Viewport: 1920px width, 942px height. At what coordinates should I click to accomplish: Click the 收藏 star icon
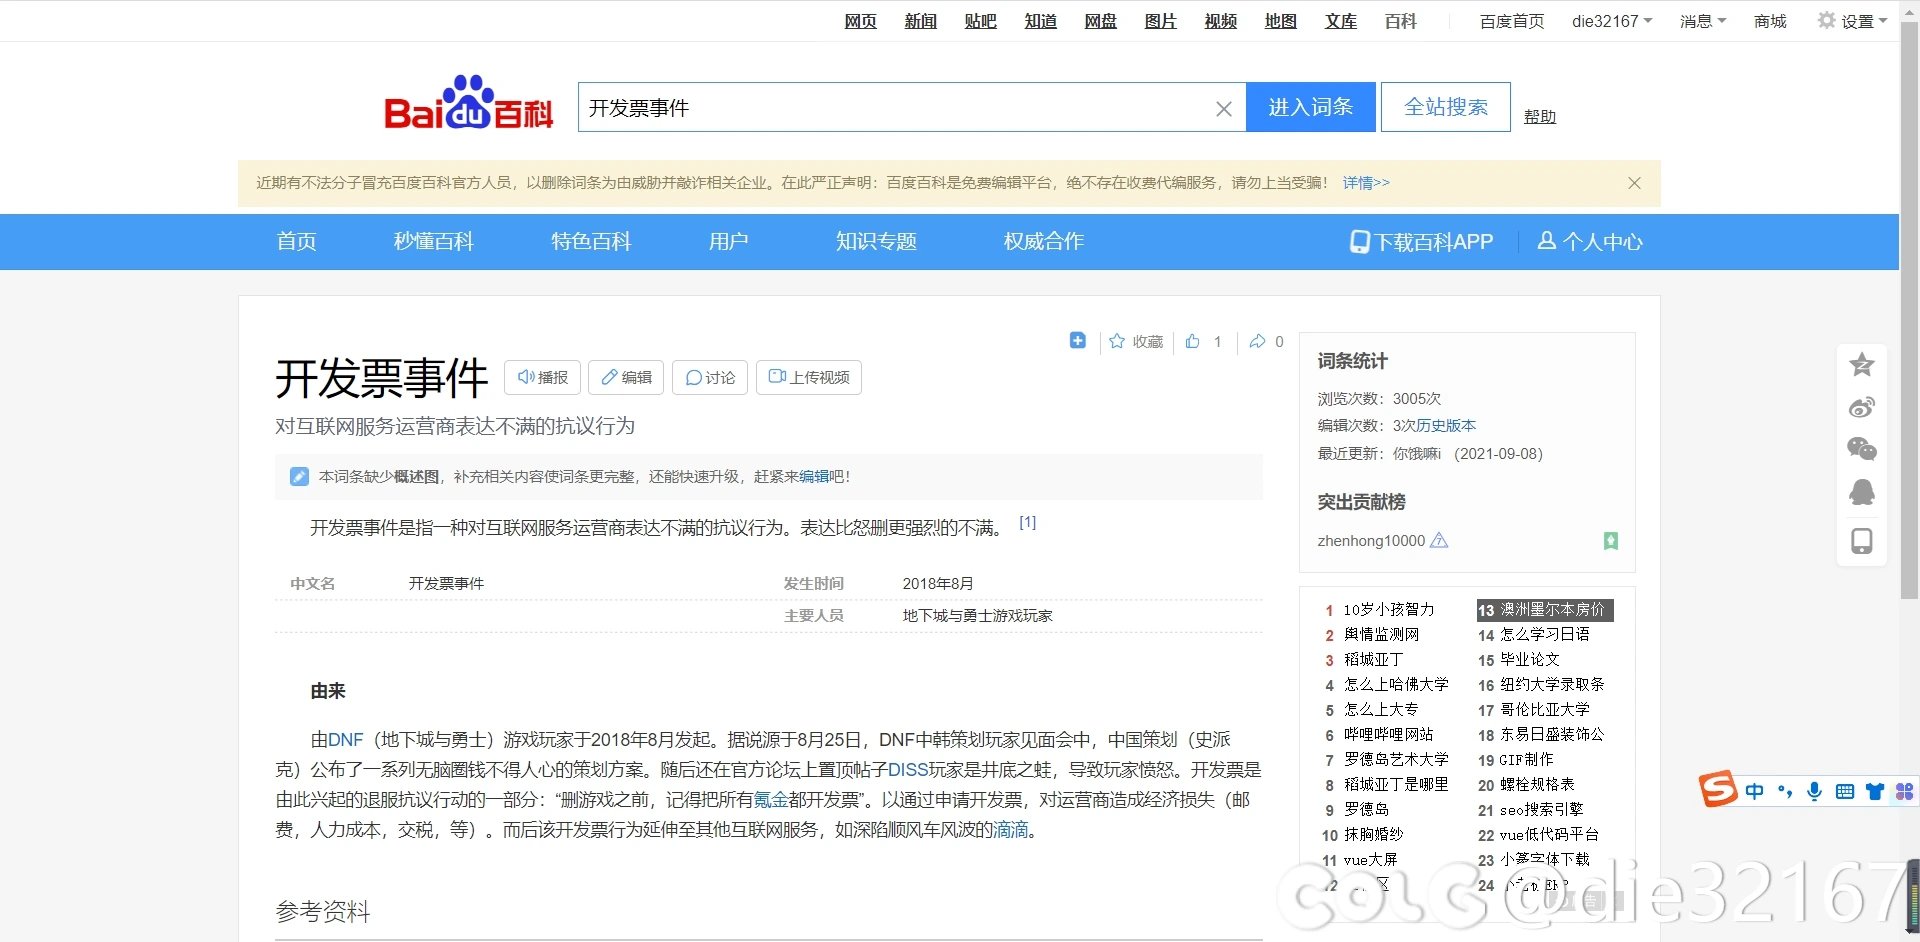pos(1117,341)
